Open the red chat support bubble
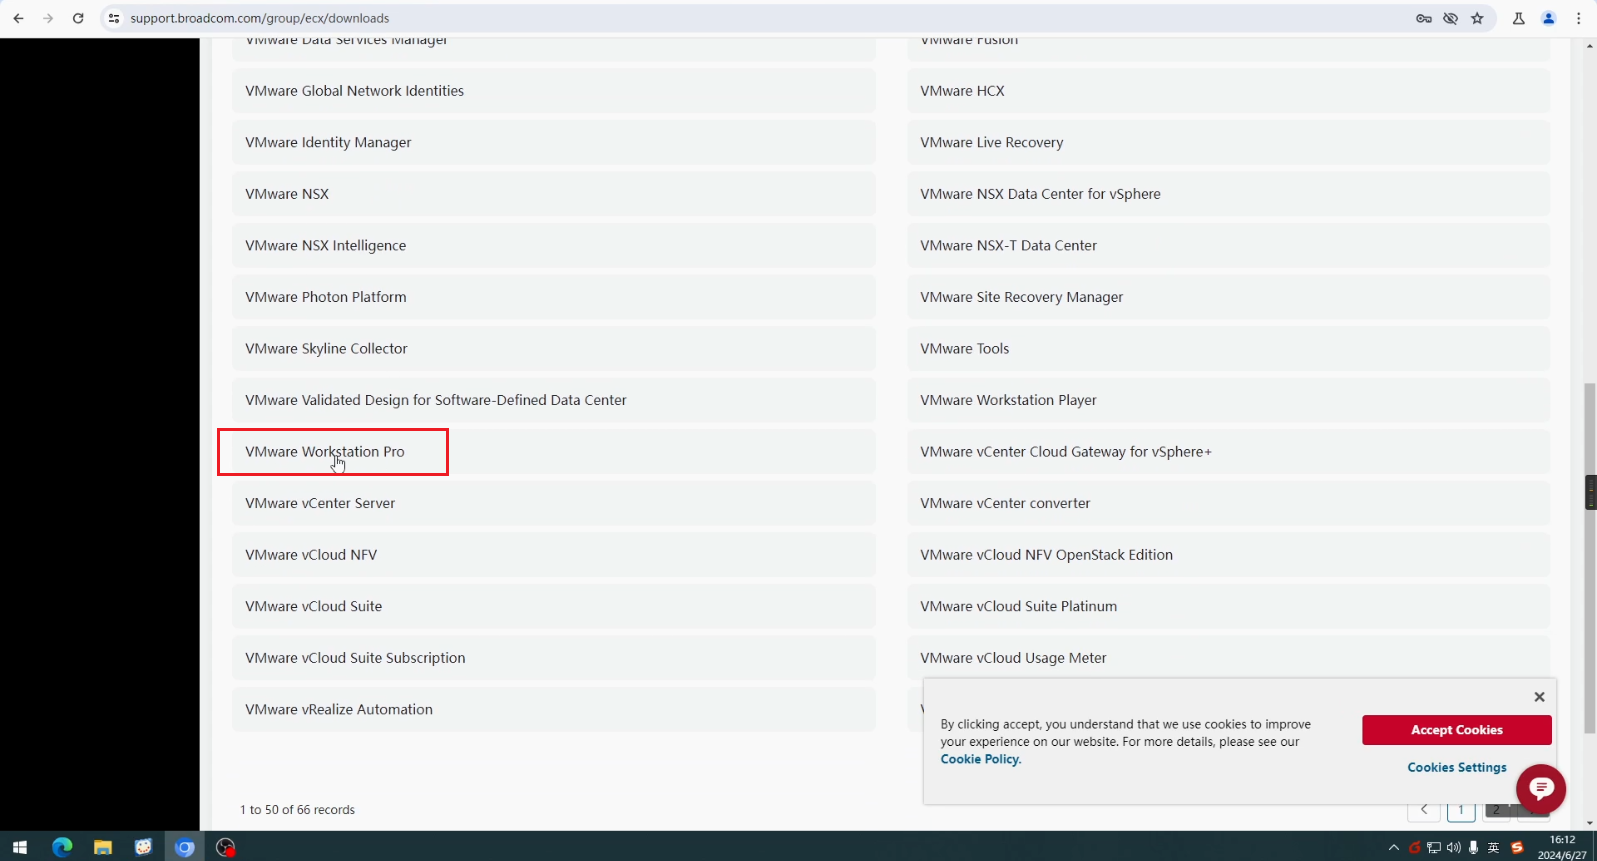1597x861 pixels. tap(1541, 789)
